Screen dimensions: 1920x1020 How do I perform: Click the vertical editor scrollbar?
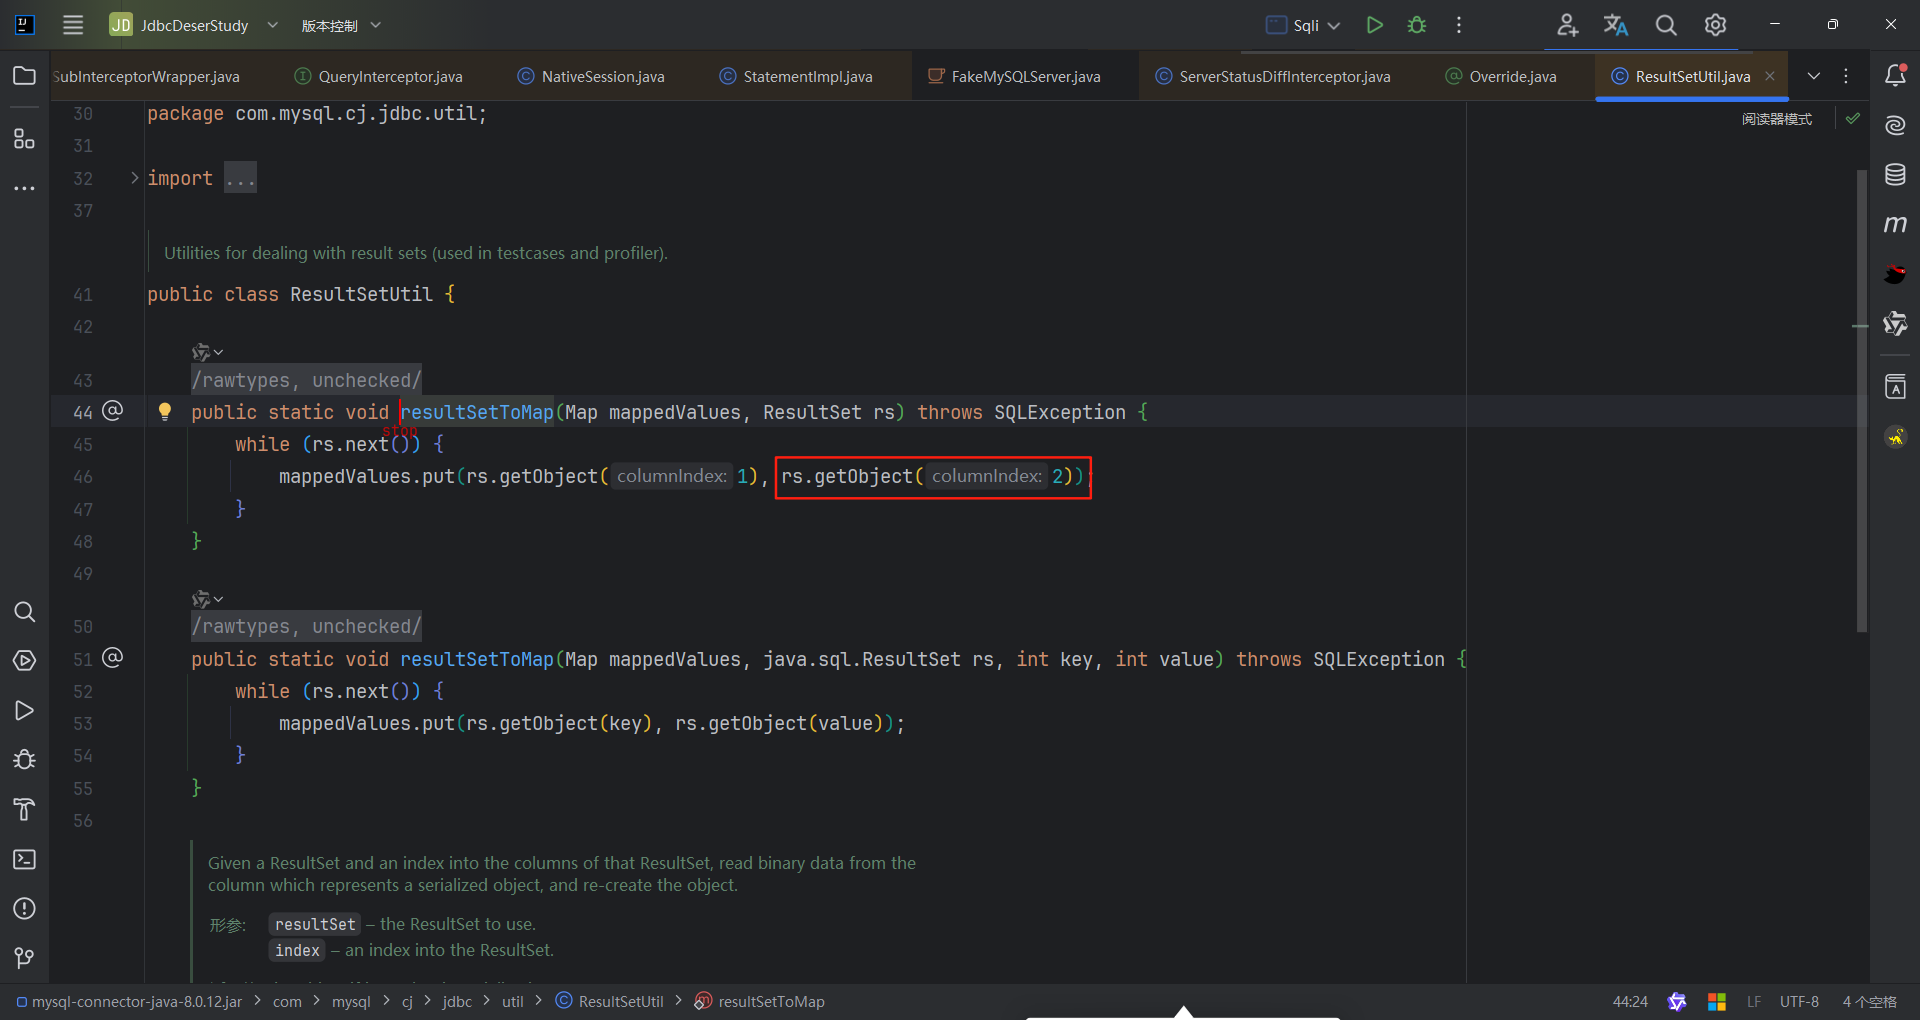click(x=1861, y=400)
